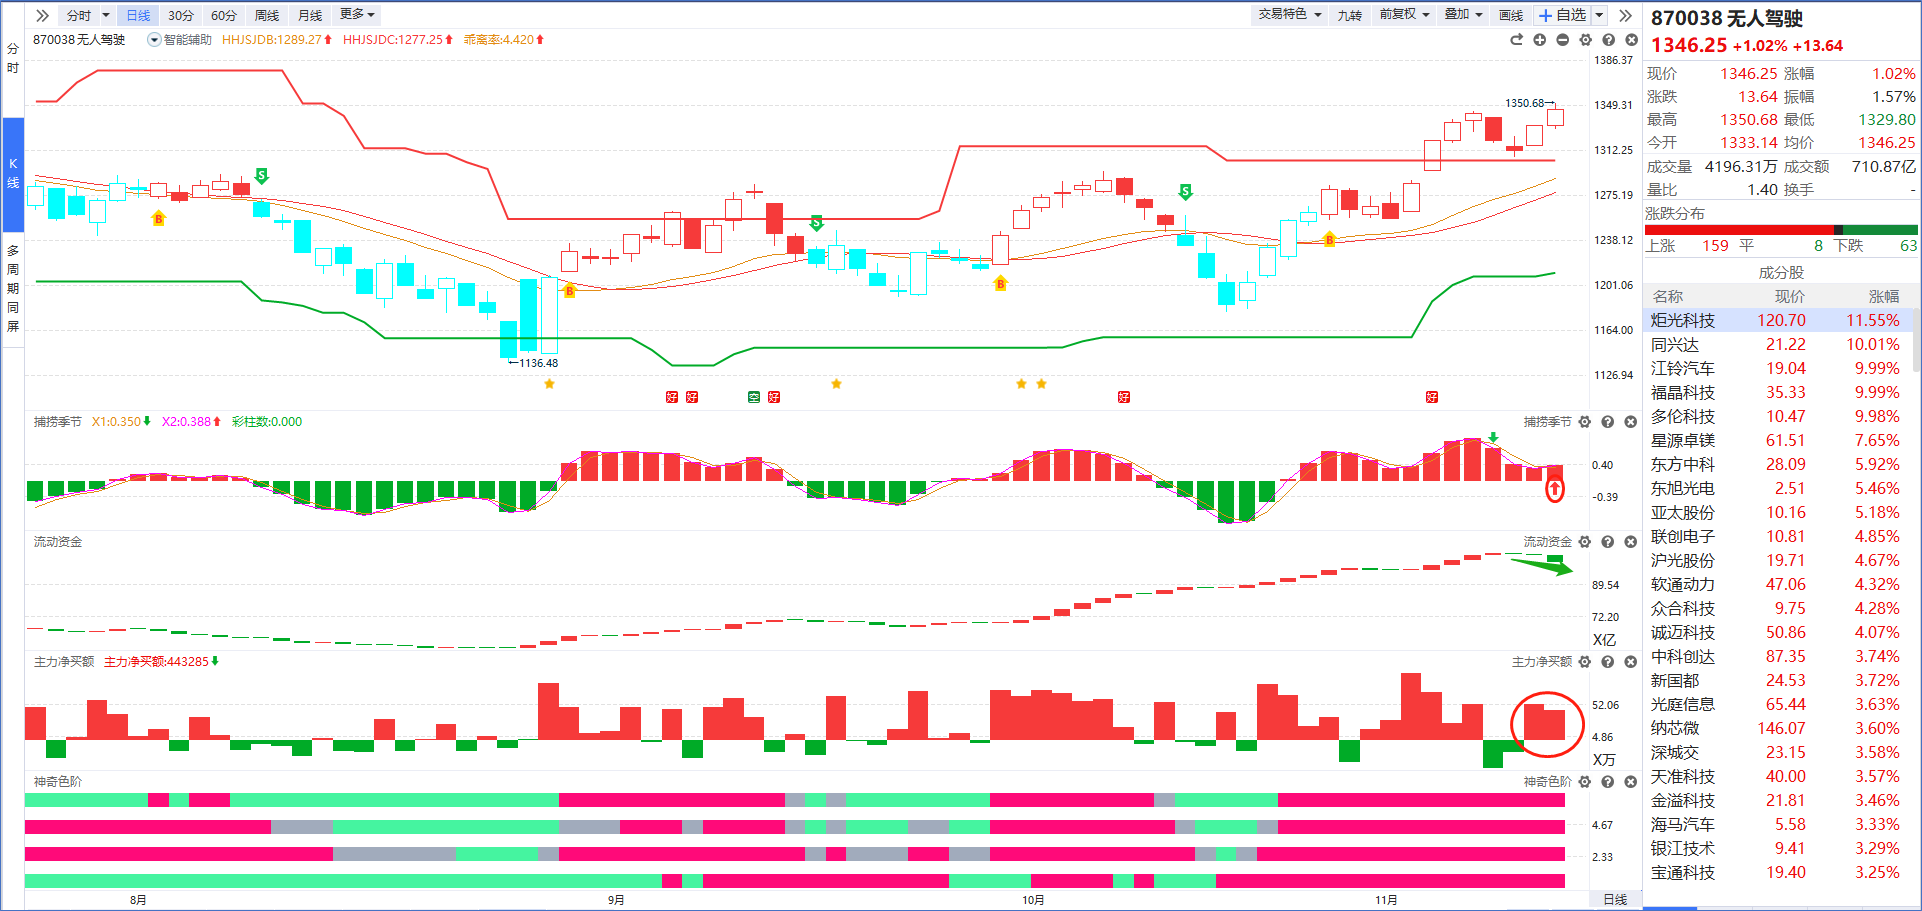The height and width of the screenshot is (911, 1922).
Task: Click the 名称 column header
Action: click(1668, 296)
